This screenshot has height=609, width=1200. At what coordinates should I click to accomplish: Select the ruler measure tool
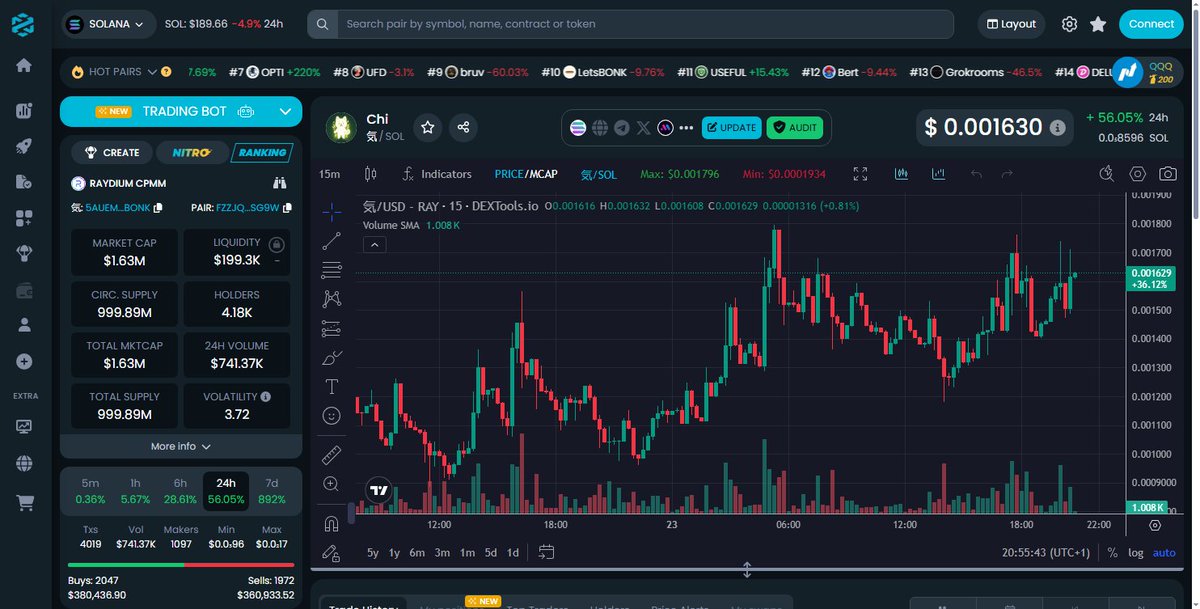(332, 456)
